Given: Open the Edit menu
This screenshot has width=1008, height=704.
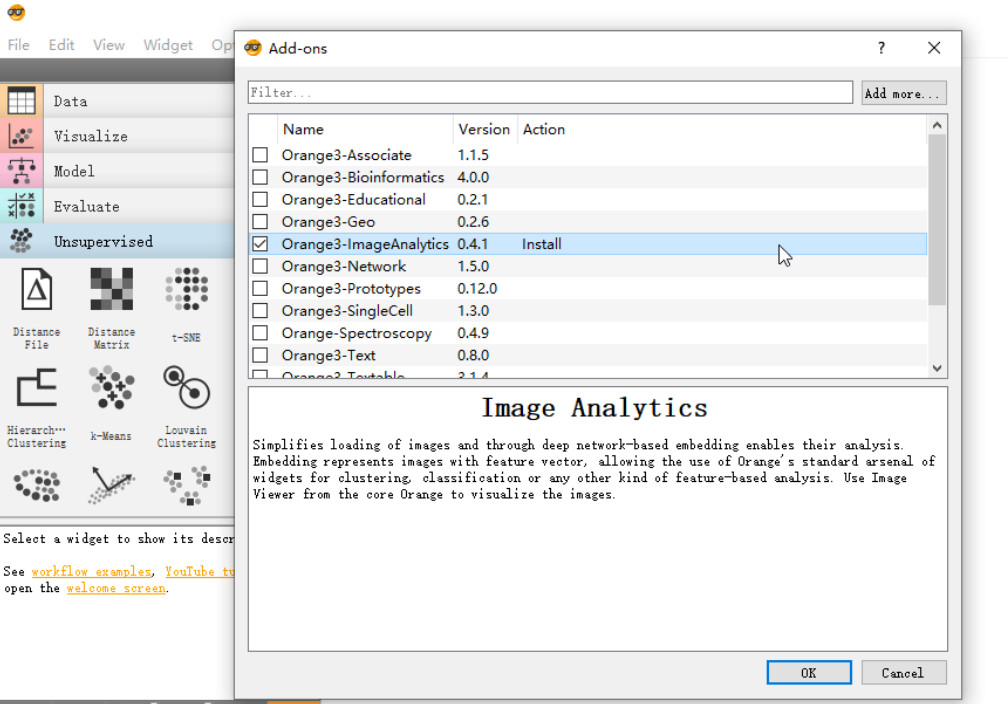Looking at the screenshot, I should (61, 45).
